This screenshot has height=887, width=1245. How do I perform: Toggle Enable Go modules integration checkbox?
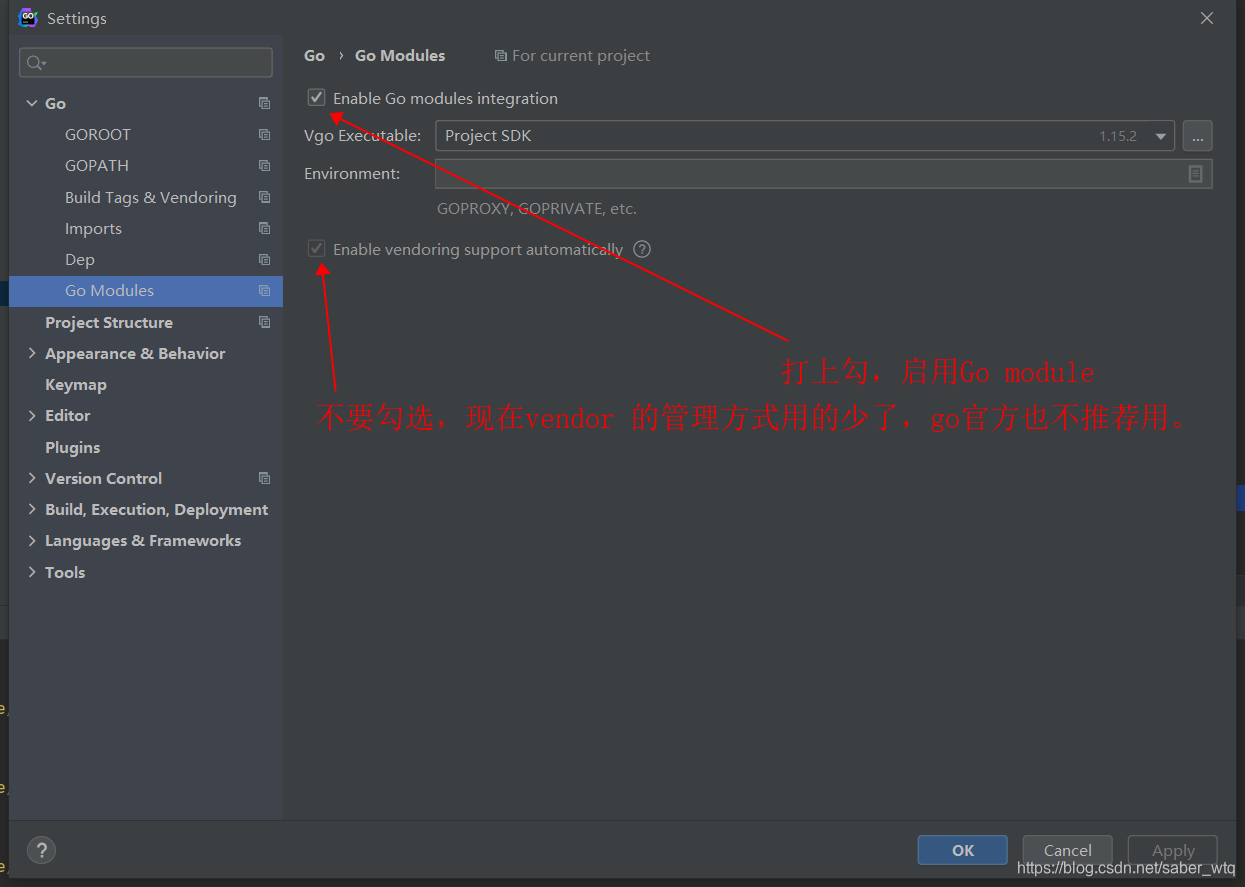click(317, 98)
